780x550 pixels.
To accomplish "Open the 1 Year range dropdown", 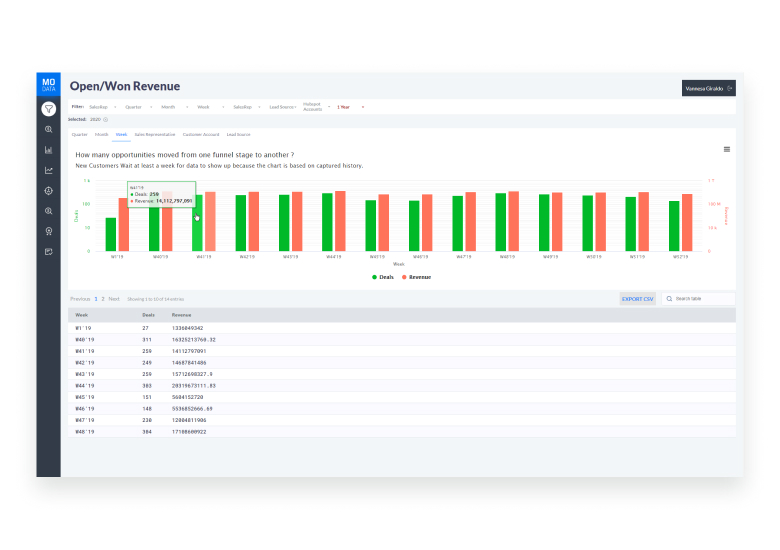I will click(350, 107).
